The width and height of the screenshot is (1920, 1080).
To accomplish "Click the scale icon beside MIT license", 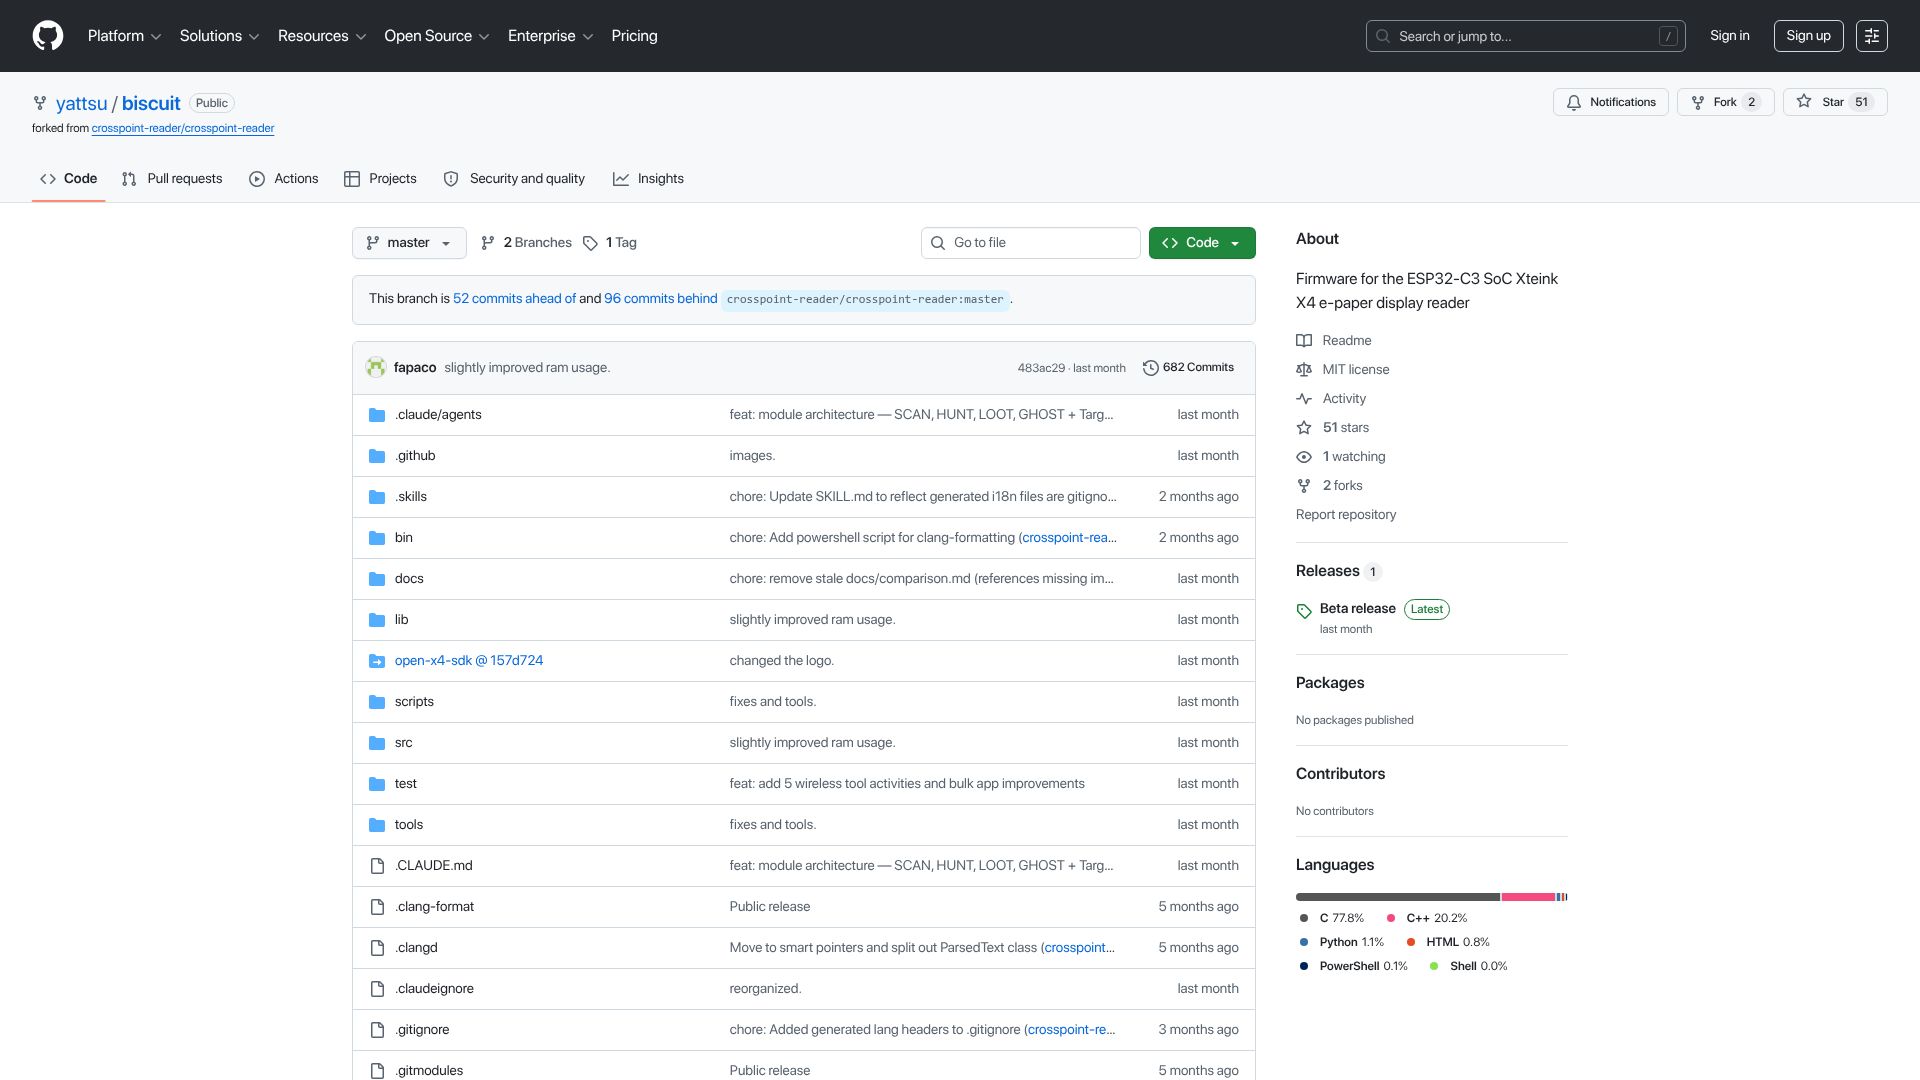I will [x=1304, y=370].
